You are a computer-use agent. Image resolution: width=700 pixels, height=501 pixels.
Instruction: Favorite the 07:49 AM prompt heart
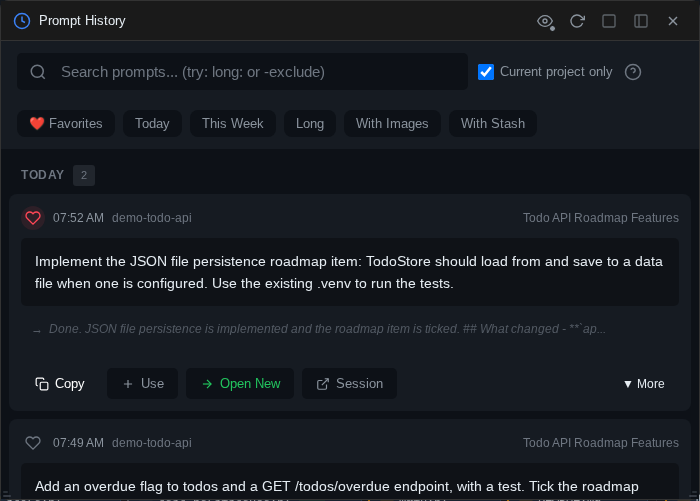(33, 443)
